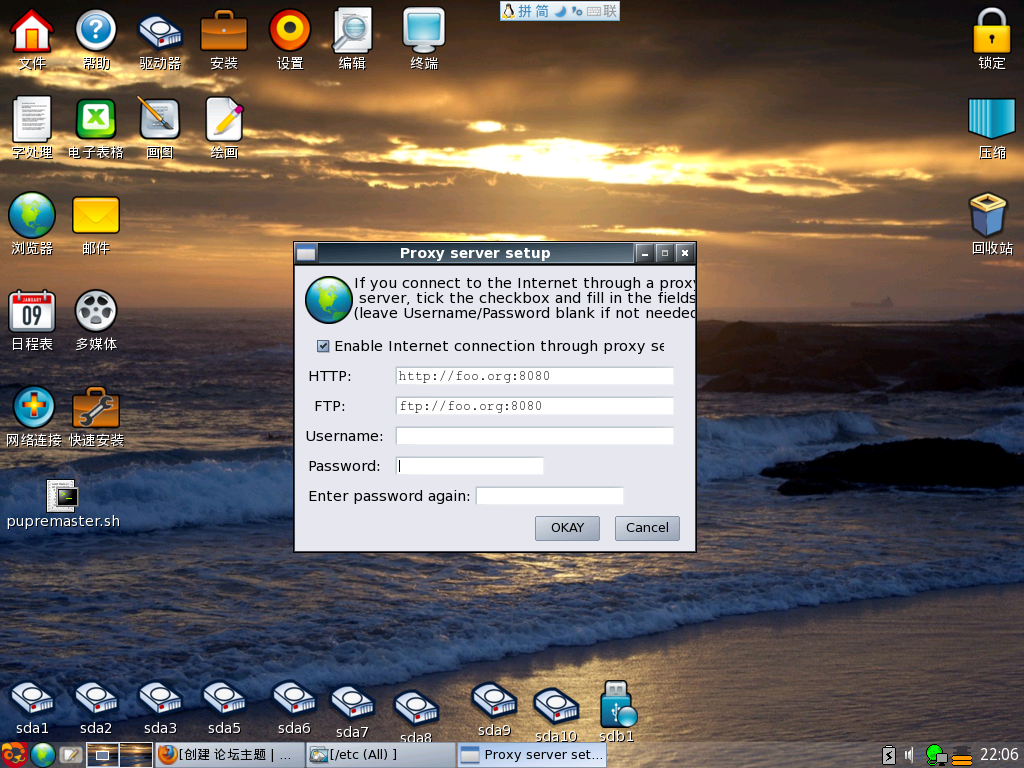The image size is (1024, 768).
Task: Switch to the first virtual desktop thumbnail
Action: click(103, 755)
